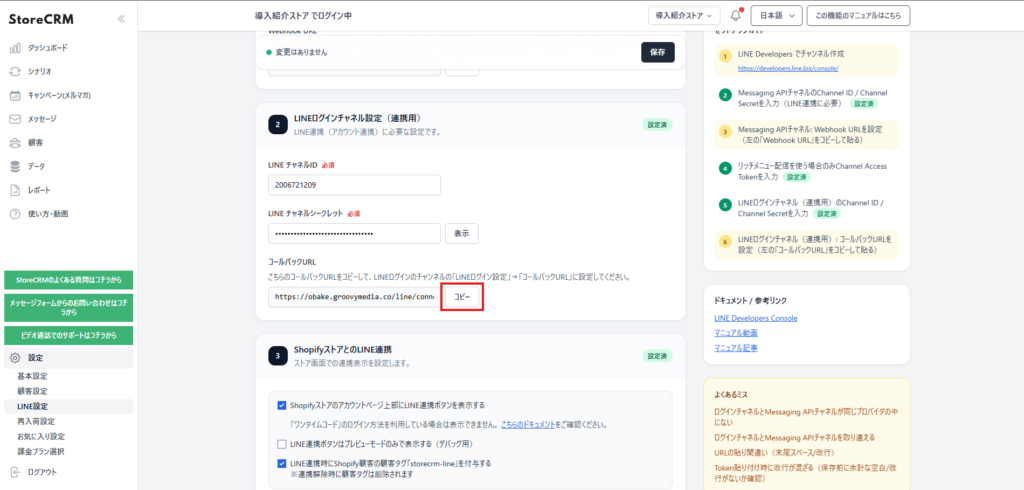Enable preview mode only debug checkbox
This screenshot has width=1024, height=490.
(282, 443)
